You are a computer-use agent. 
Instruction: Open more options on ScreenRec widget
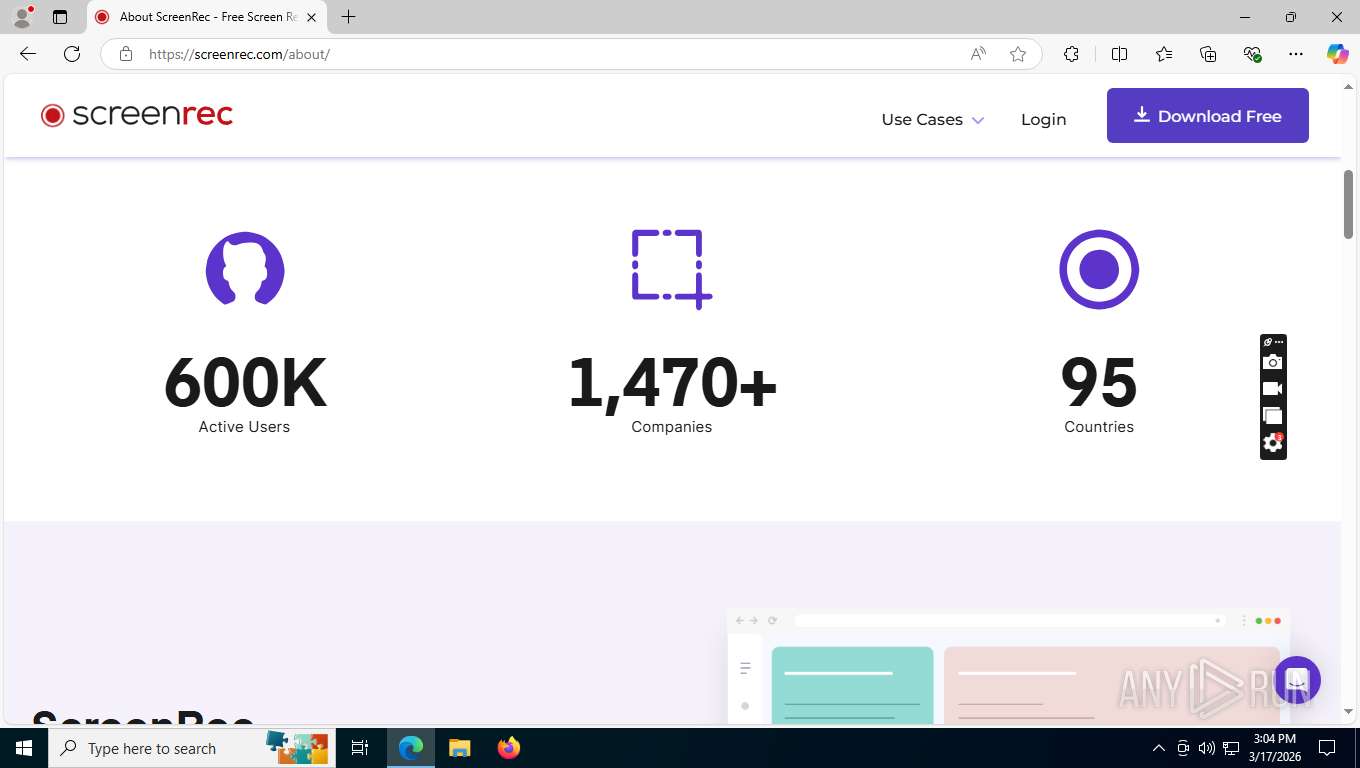tap(1278, 342)
